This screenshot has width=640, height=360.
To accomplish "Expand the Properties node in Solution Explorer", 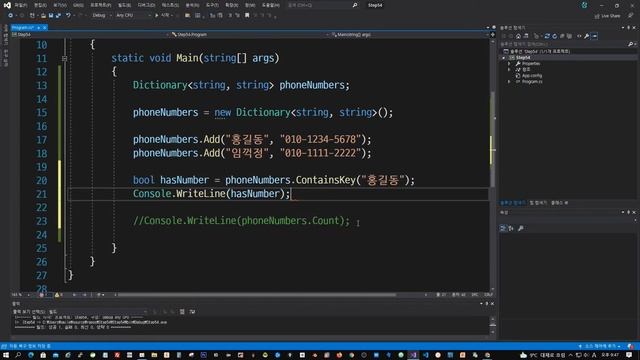I will coord(509,64).
